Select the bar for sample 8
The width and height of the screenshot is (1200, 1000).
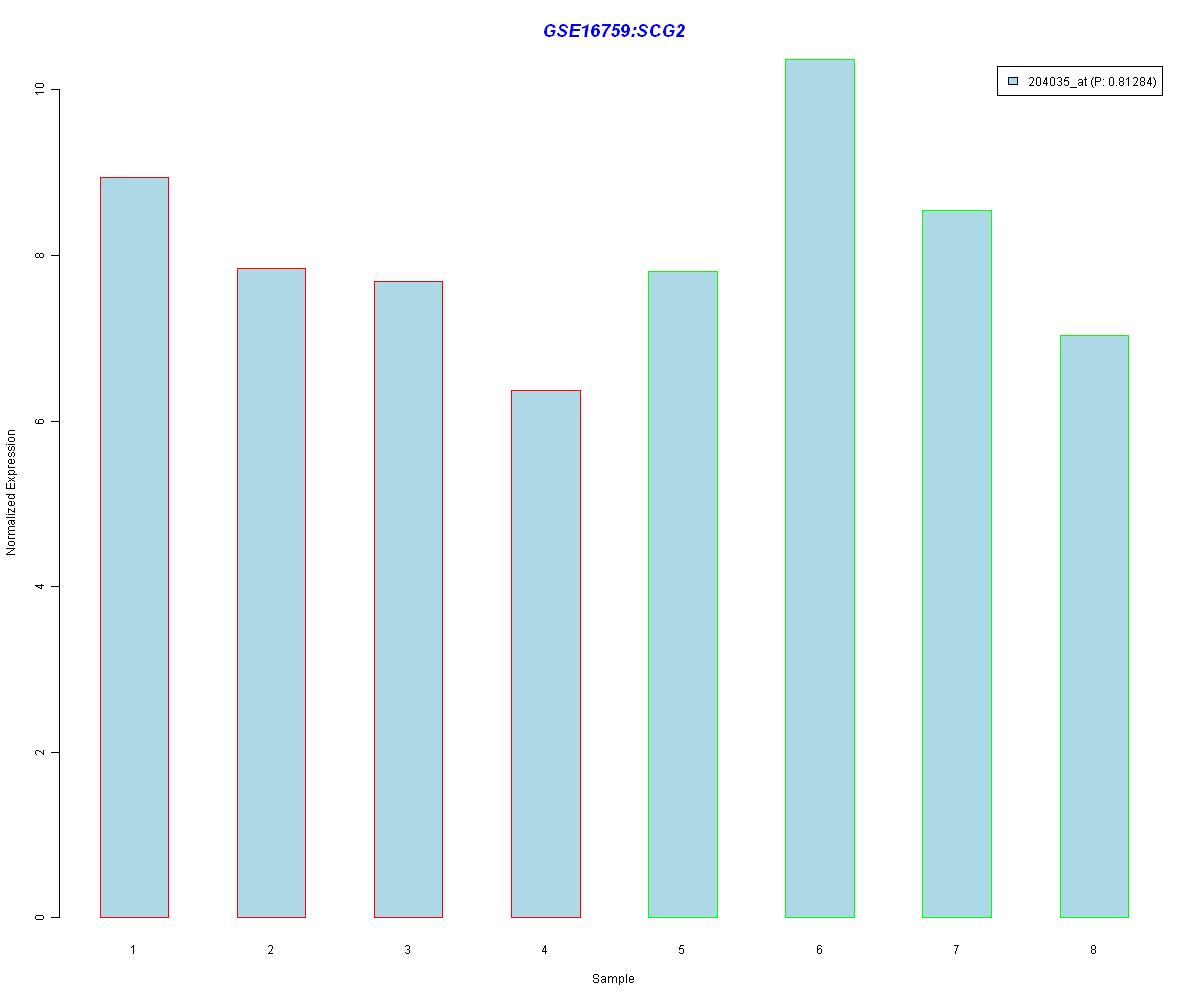(1094, 626)
